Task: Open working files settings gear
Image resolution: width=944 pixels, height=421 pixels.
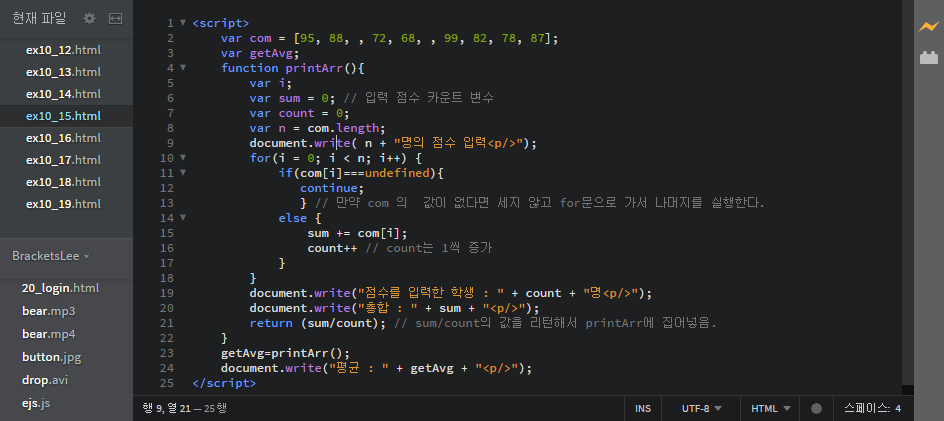Action: (x=89, y=19)
